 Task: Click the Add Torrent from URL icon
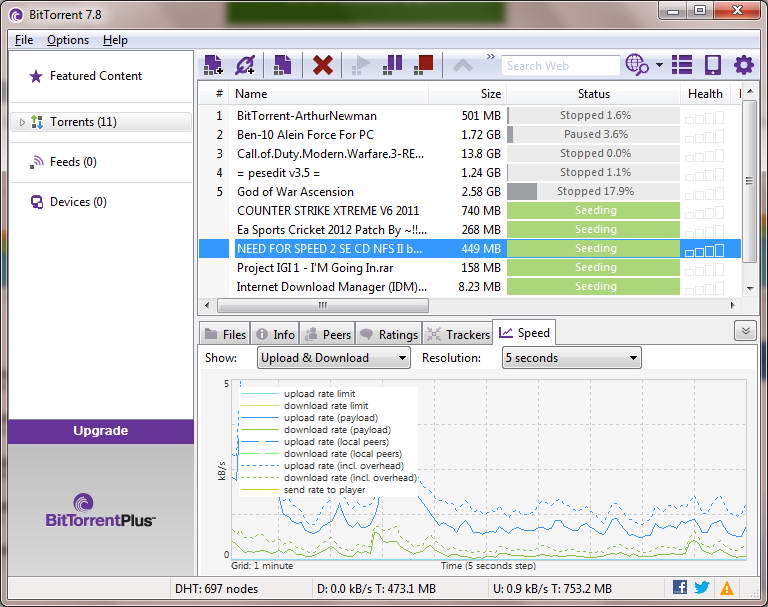[x=245, y=65]
